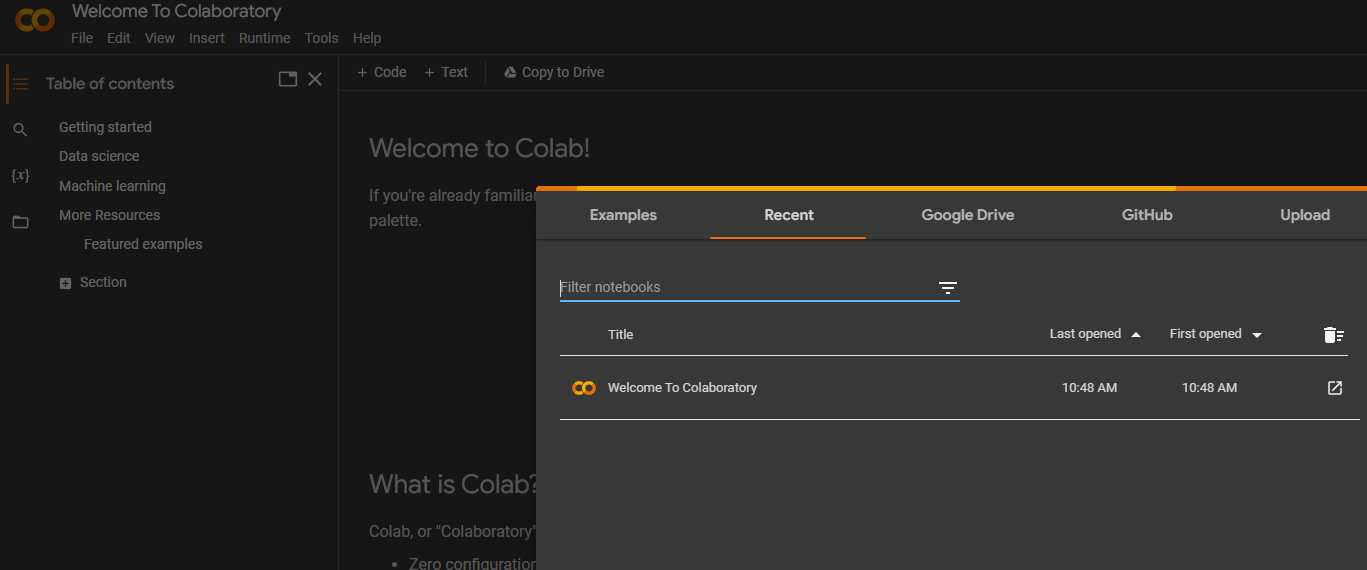This screenshot has height=570, width=1367.
Task: Click Copy to Drive button
Action: tap(554, 72)
